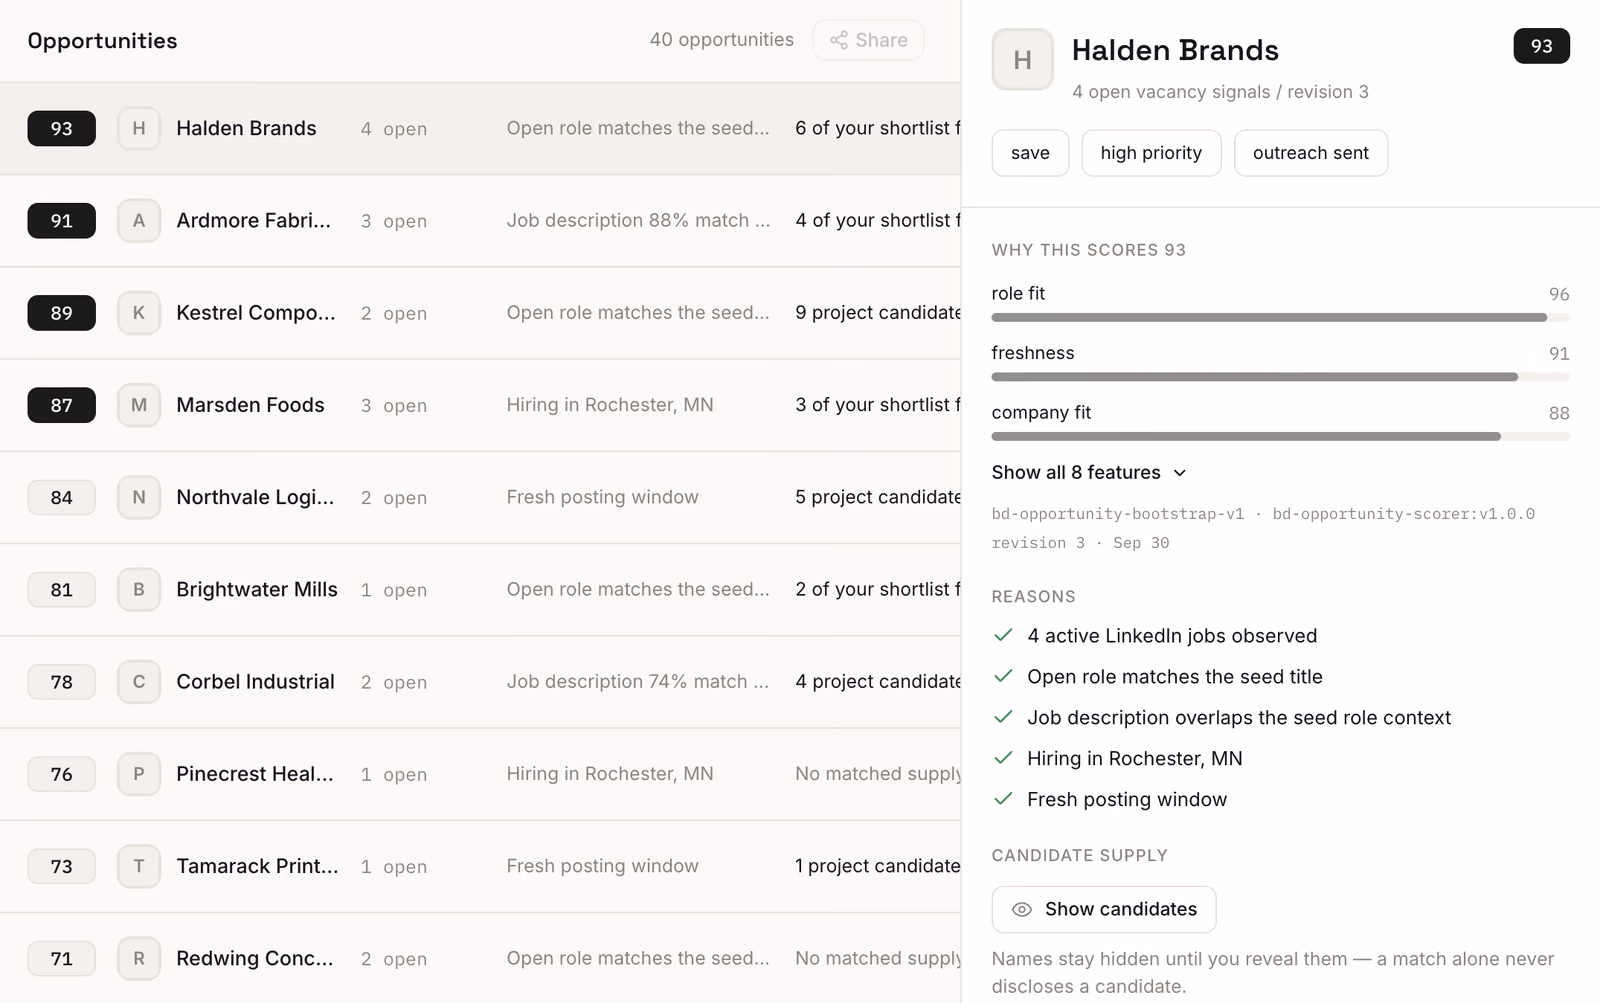Click 'Fresh posting window' in Tamarack row

point(602,866)
